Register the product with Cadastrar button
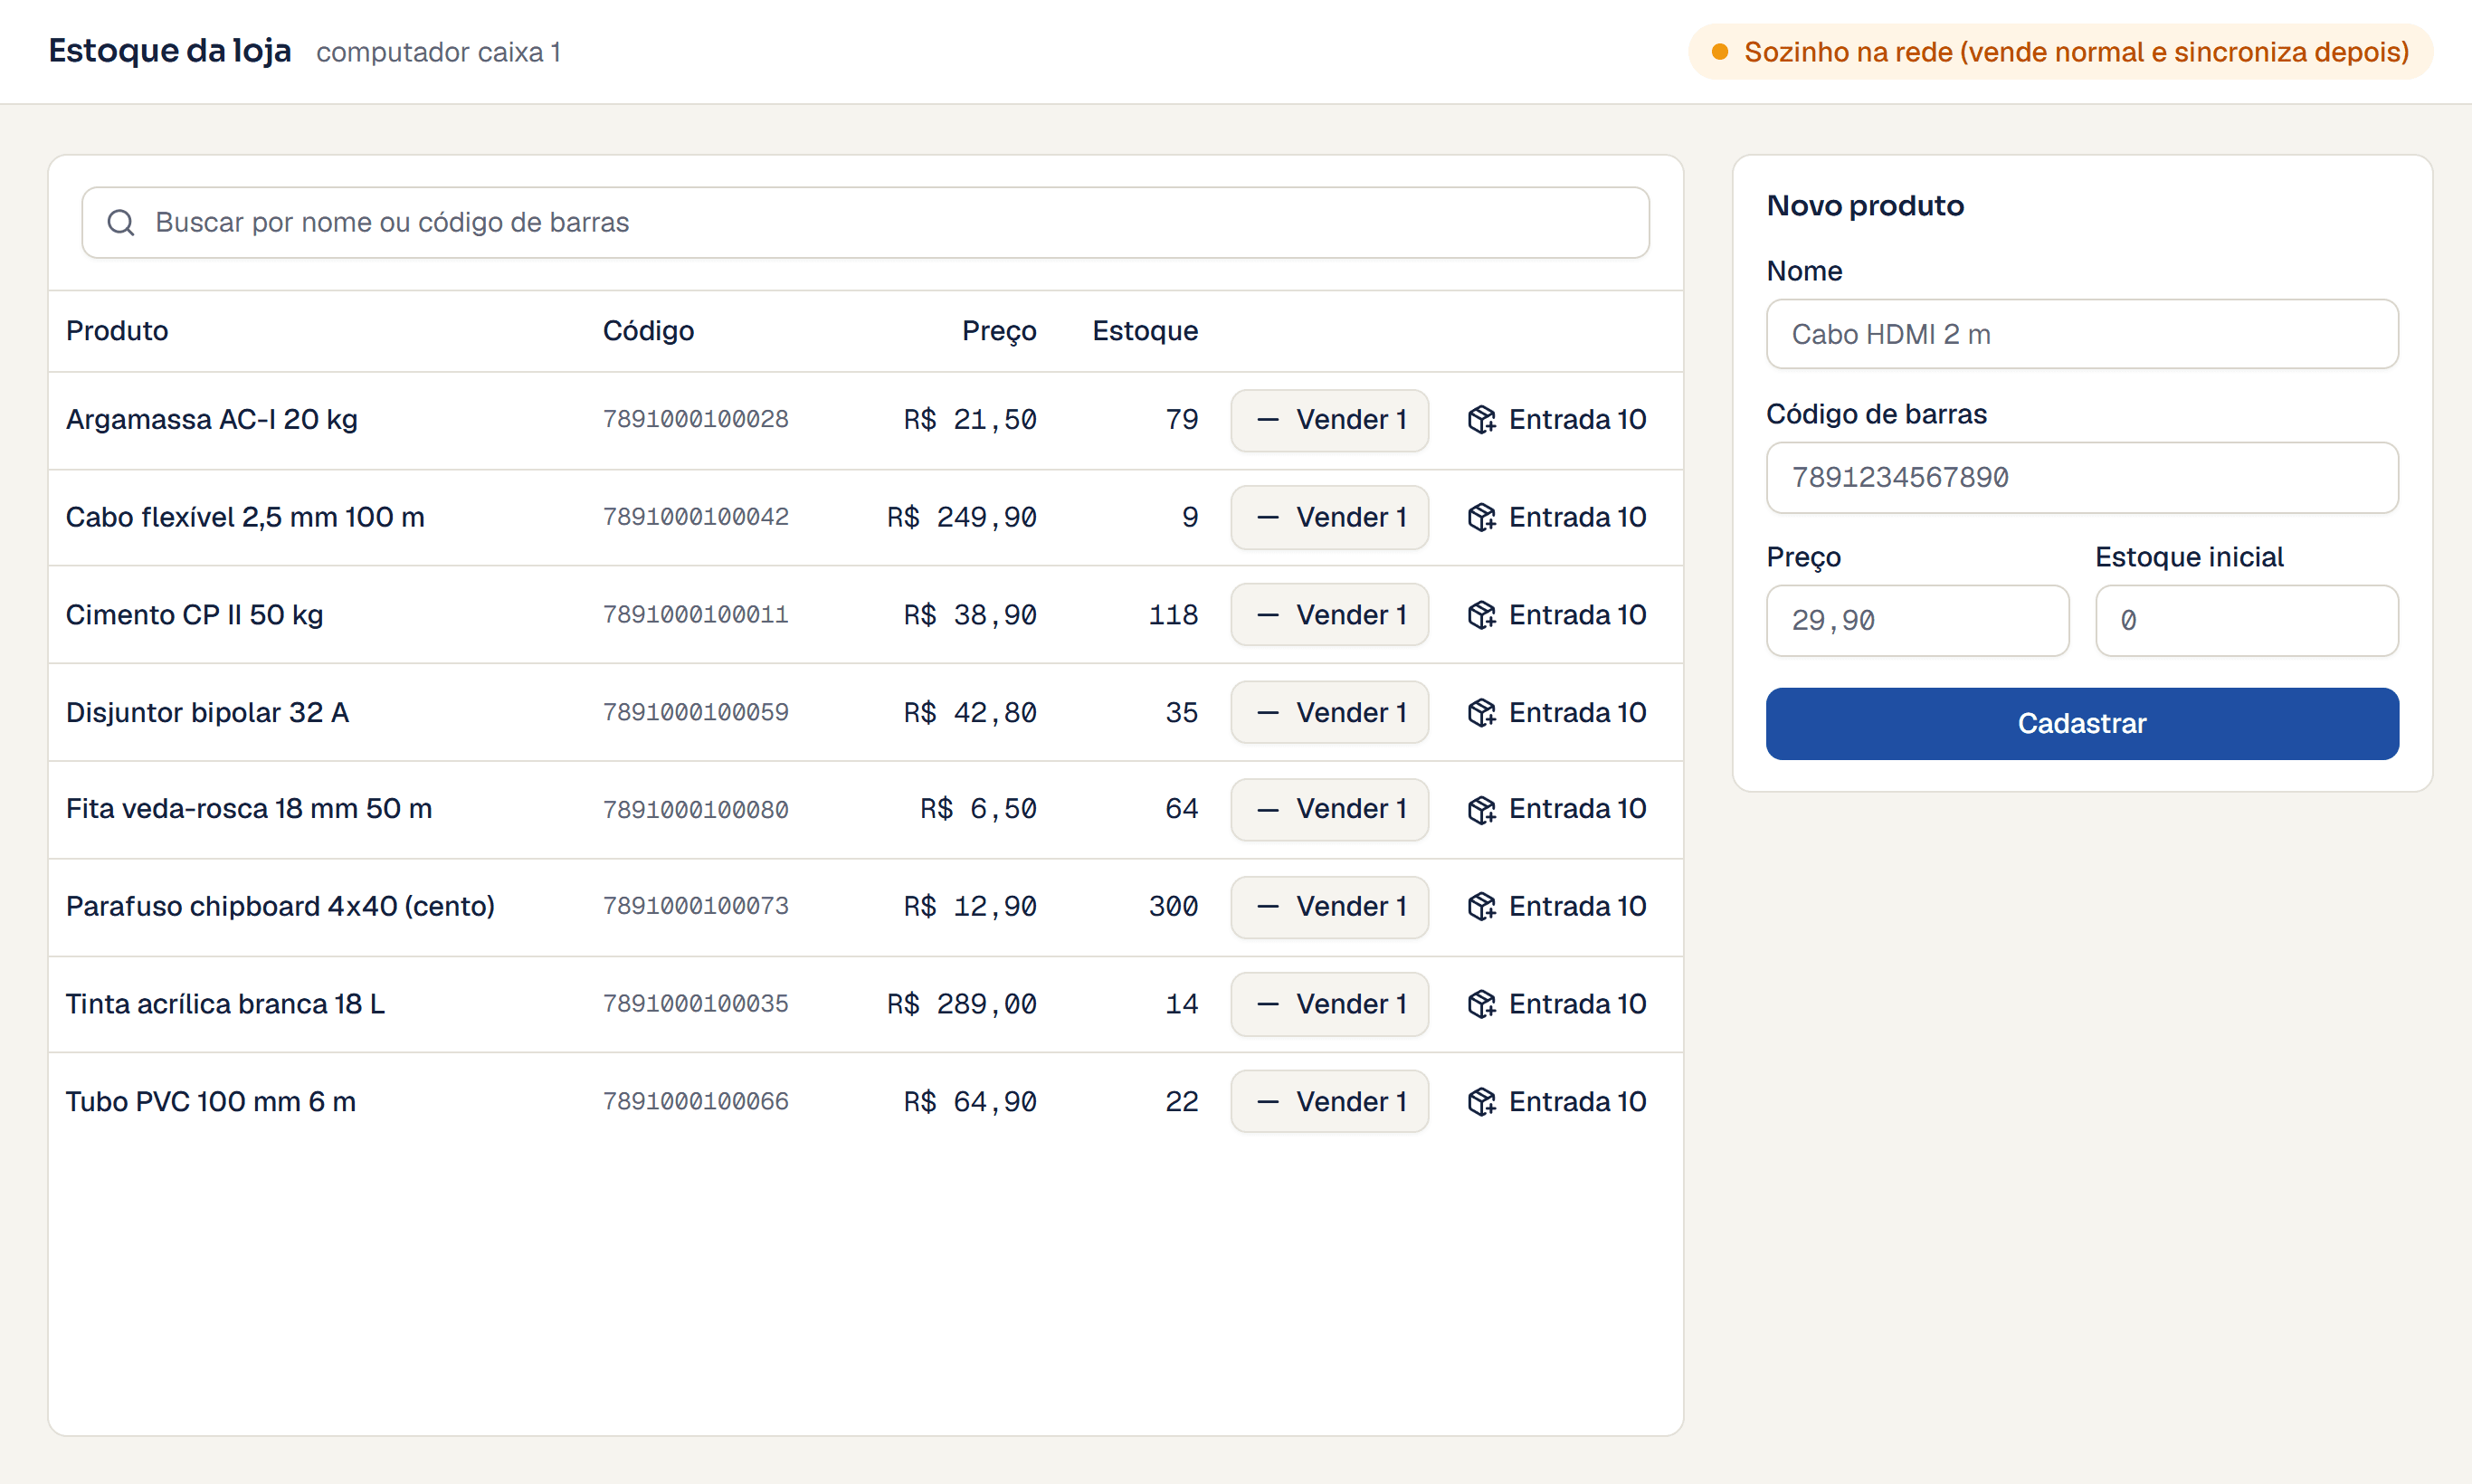 pyautogui.click(x=2082, y=723)
